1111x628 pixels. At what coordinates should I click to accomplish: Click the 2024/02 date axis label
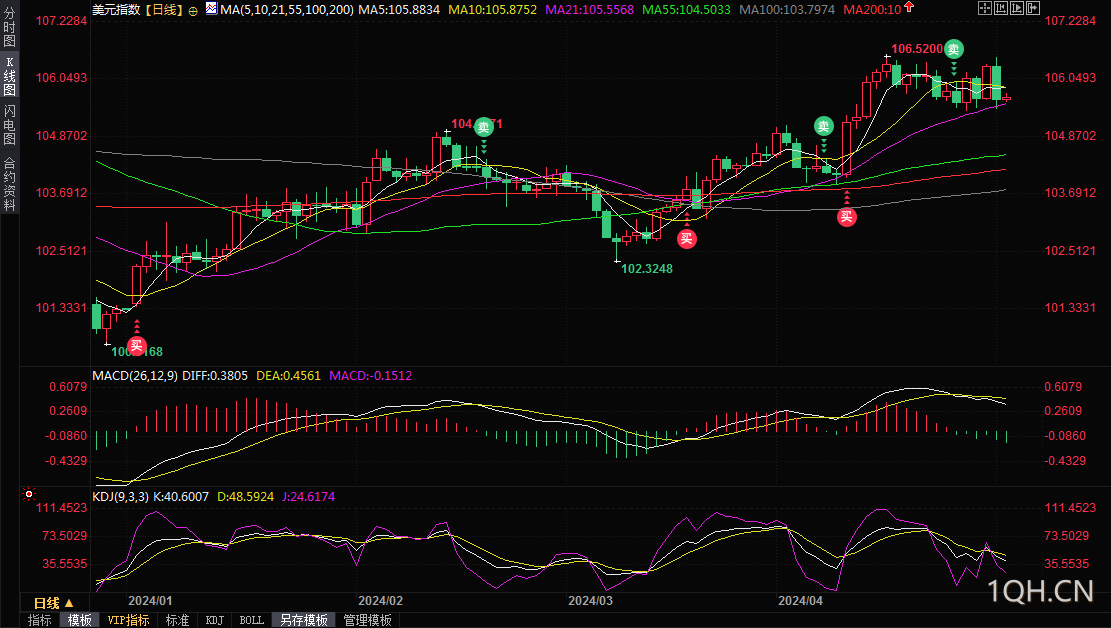click(380, 601)
